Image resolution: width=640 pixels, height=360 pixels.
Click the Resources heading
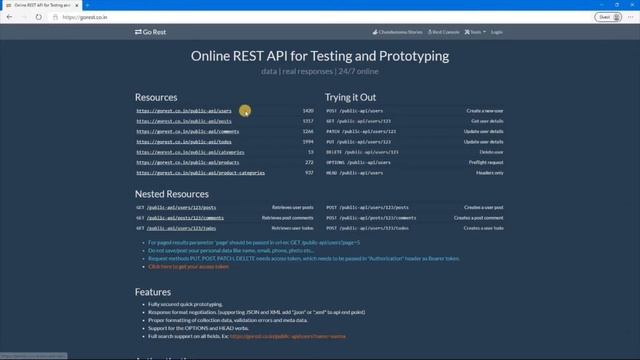pyautogui.click(x=156, y=97)
